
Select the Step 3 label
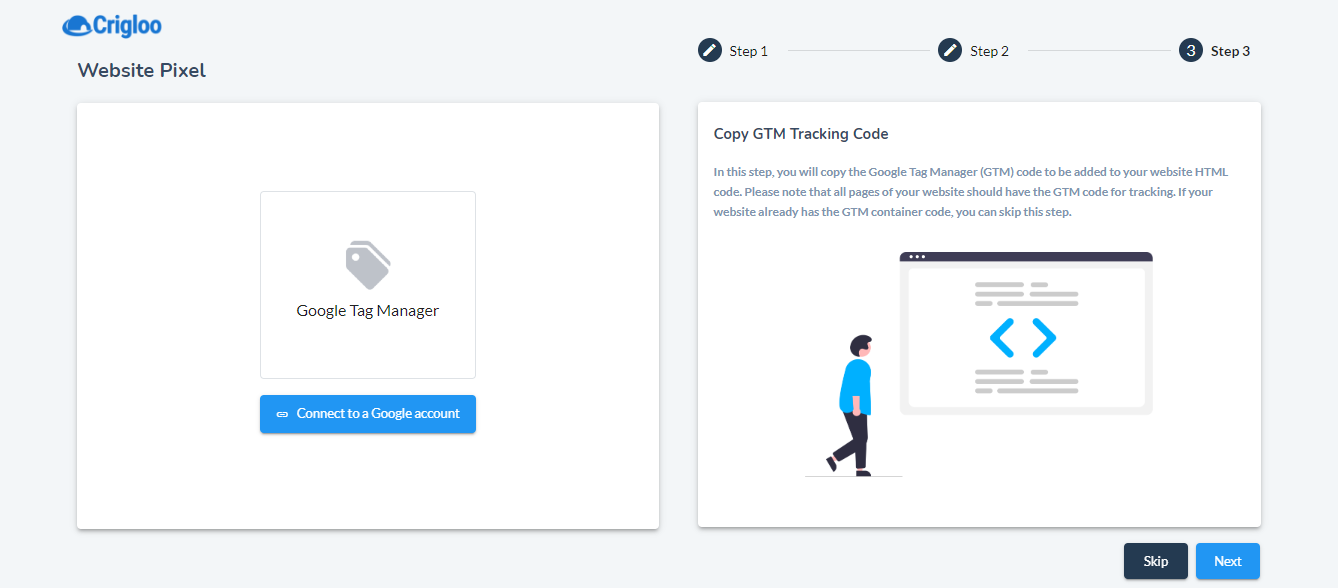(1231, 51)
